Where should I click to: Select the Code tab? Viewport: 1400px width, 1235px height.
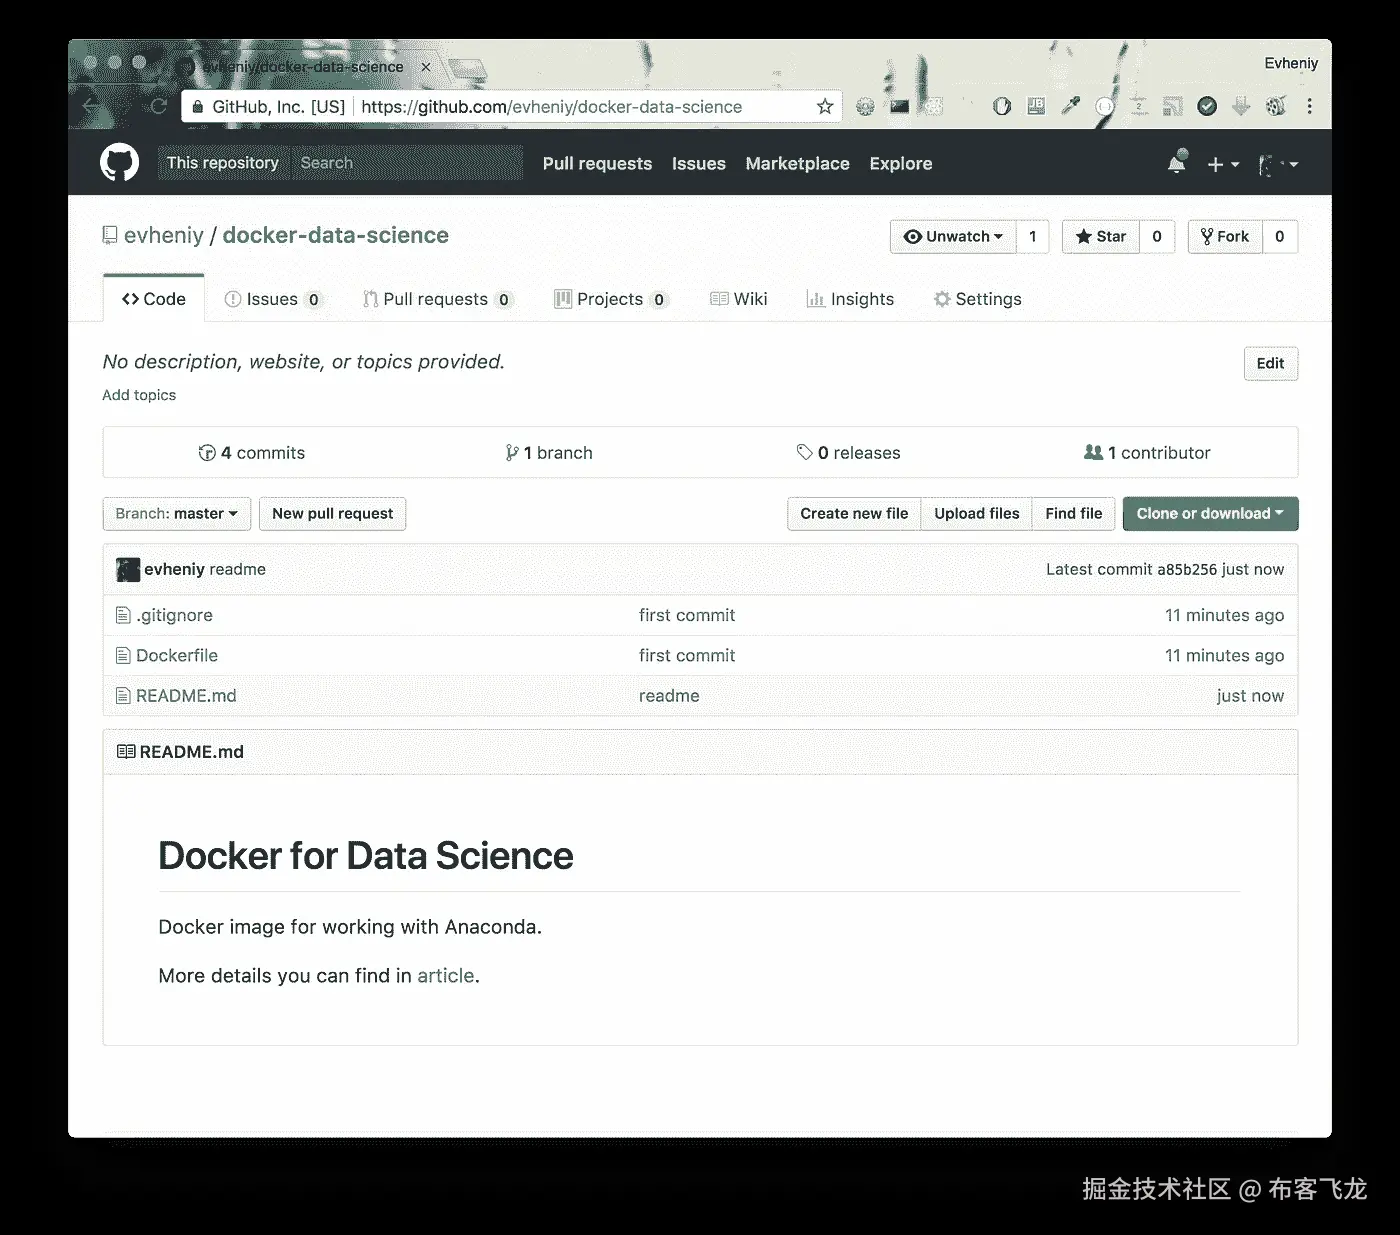tap(154, 299)
